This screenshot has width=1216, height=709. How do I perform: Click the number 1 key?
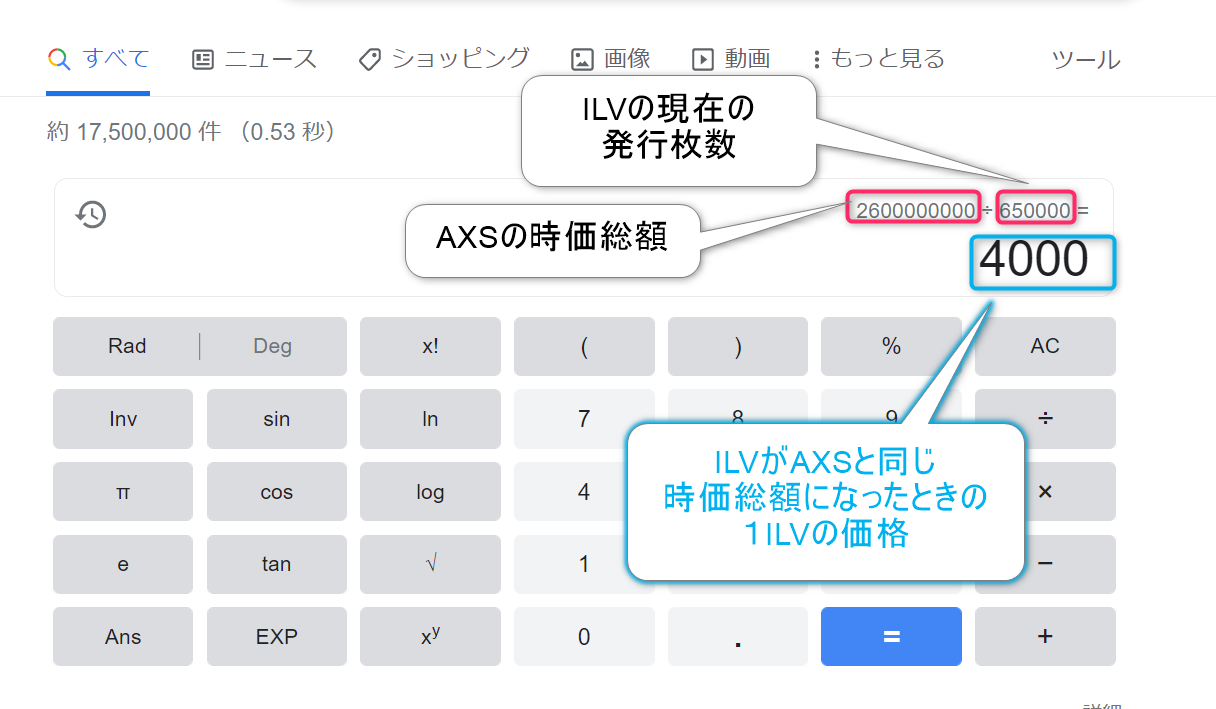coord(584,564)
